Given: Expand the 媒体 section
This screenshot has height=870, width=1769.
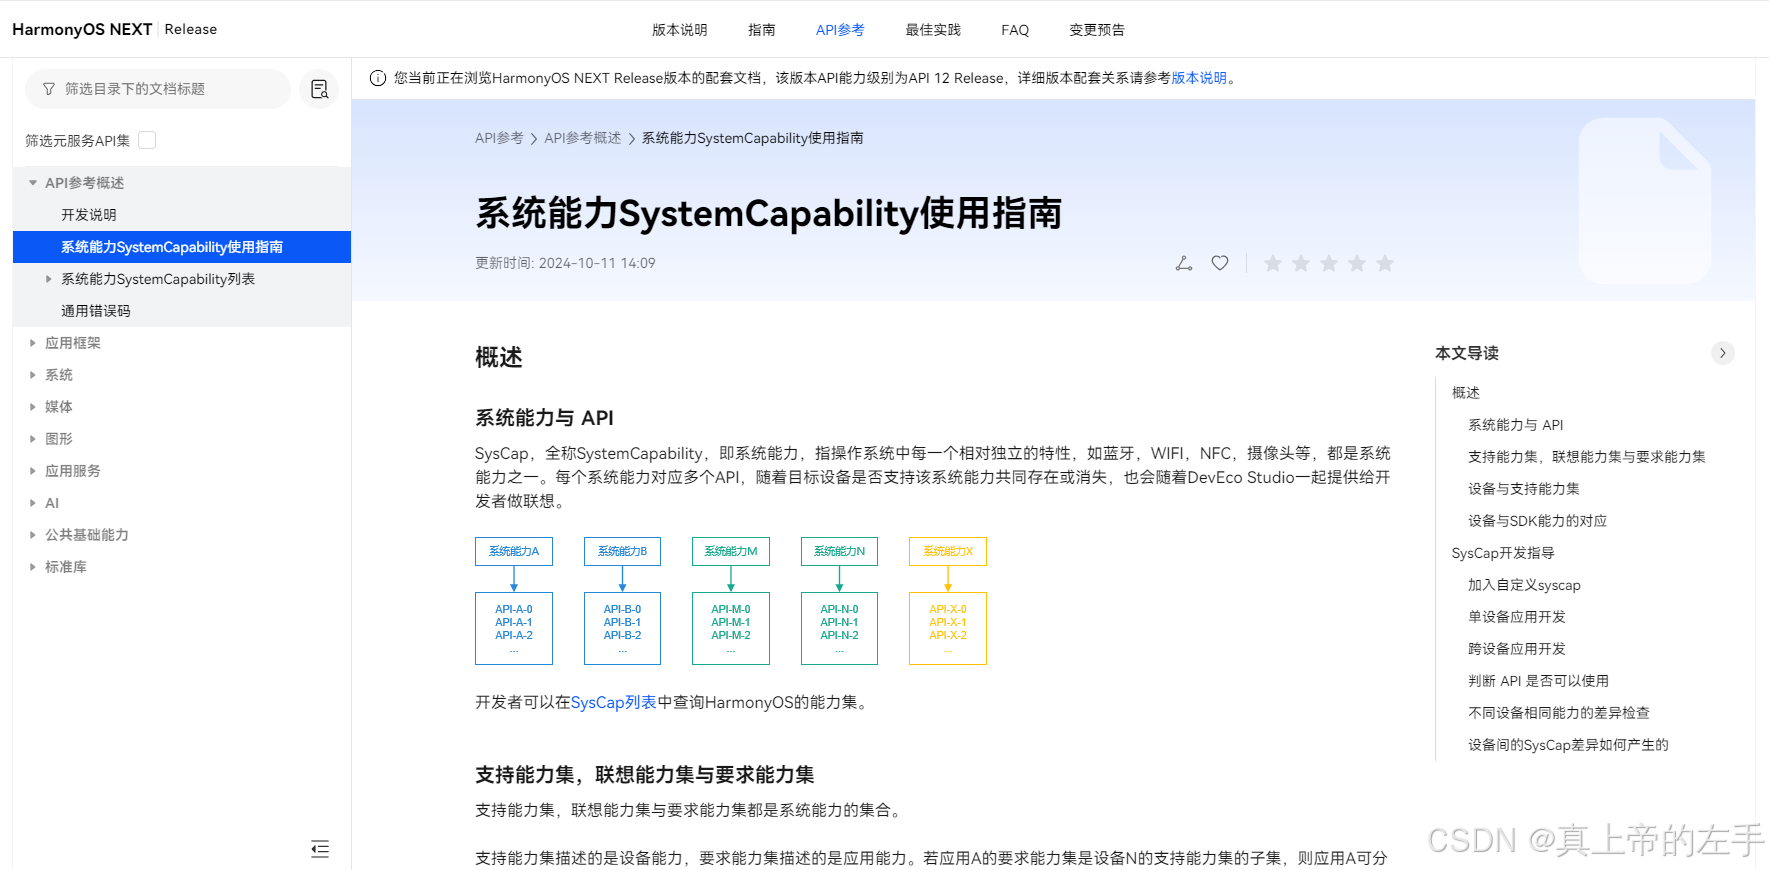Looking at the screenshot, I should [33, 407].
